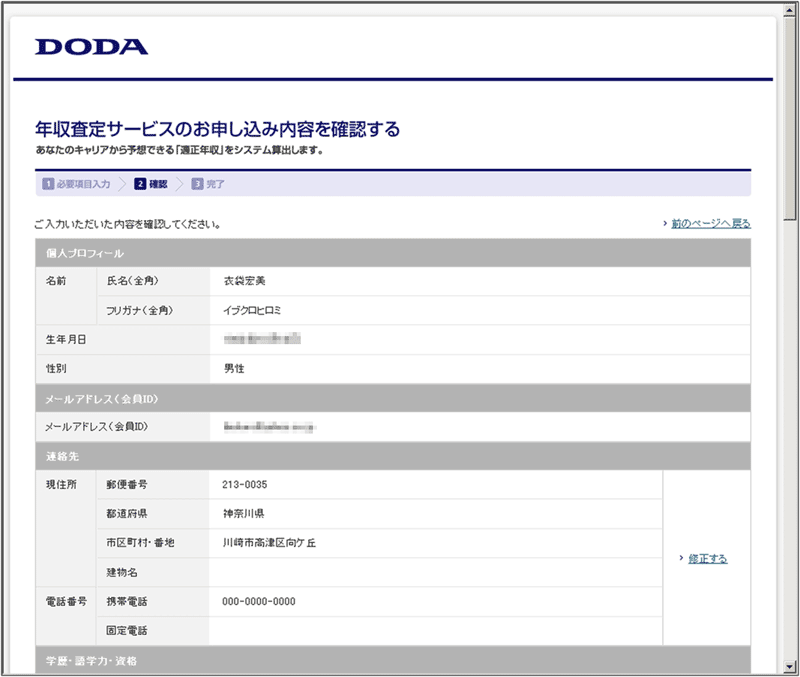Viewport: 800px width, 677px height.
Task: Click the vertical scrollbar thumb
Action: [790, 110]
